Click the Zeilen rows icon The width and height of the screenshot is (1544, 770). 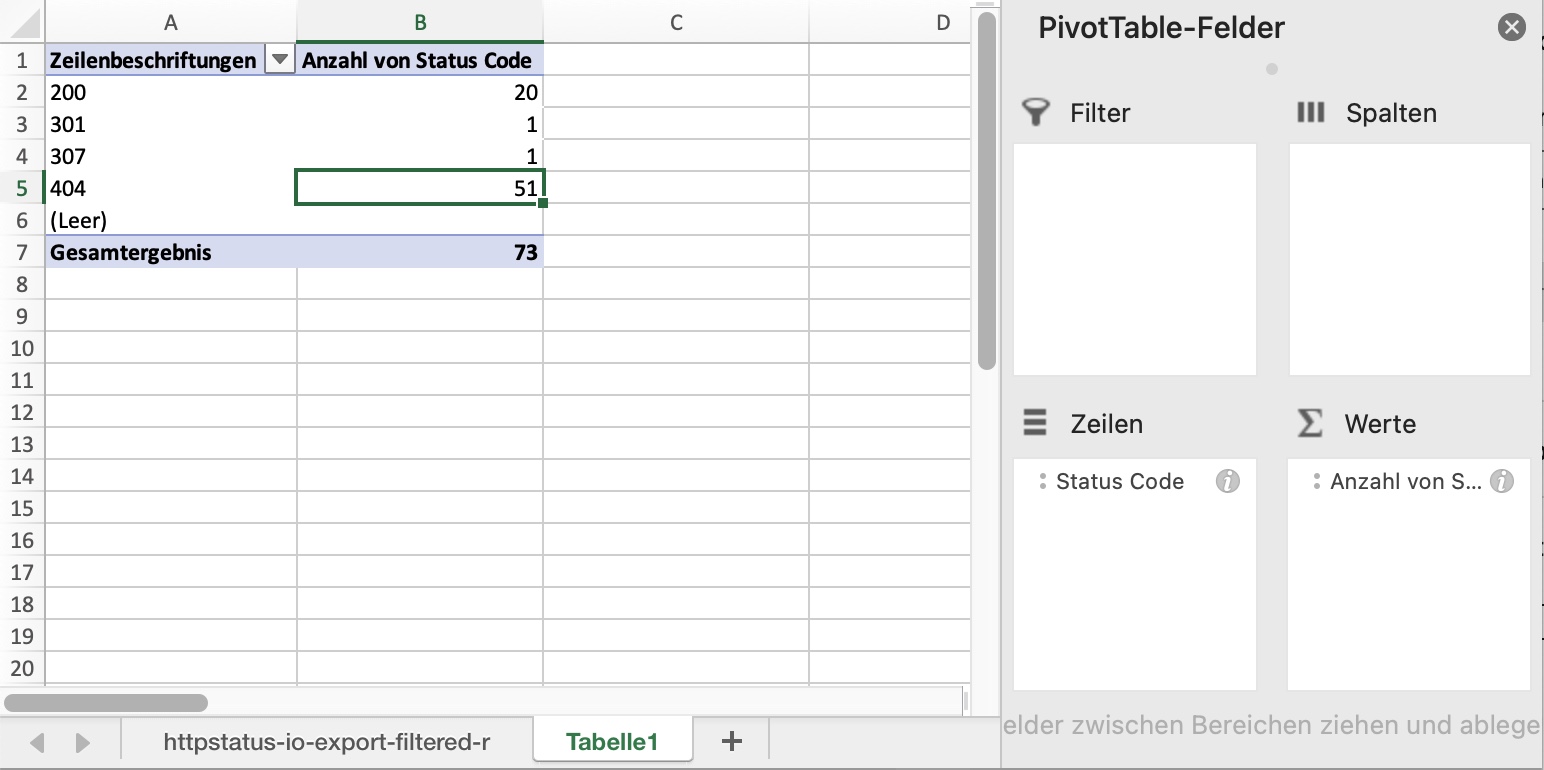coord(1035,423)
